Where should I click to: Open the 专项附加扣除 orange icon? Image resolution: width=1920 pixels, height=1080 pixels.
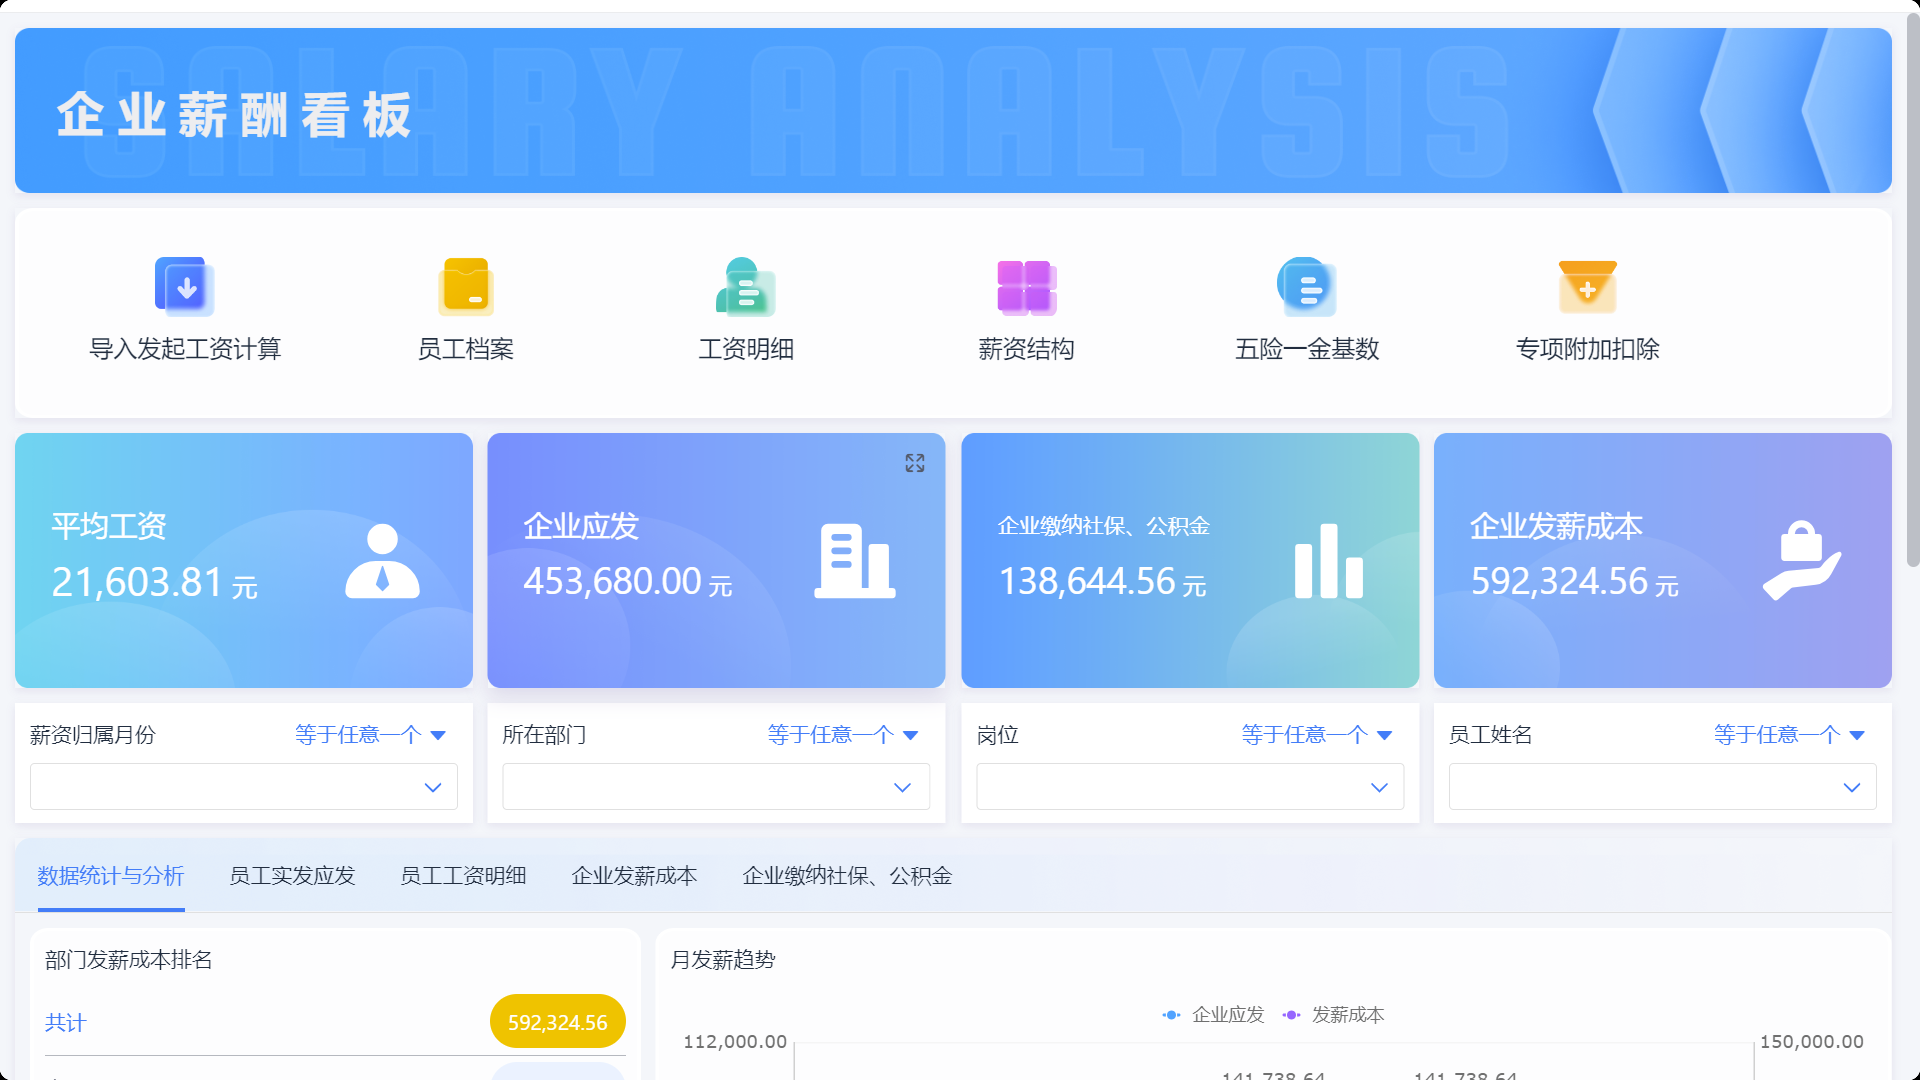pos(1587,287)
